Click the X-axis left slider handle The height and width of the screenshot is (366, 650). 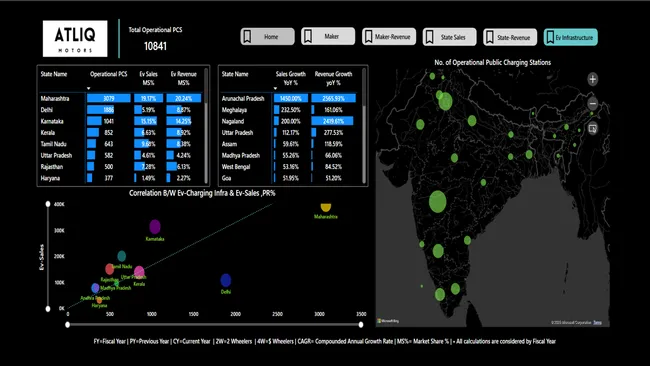pos(68,325)
